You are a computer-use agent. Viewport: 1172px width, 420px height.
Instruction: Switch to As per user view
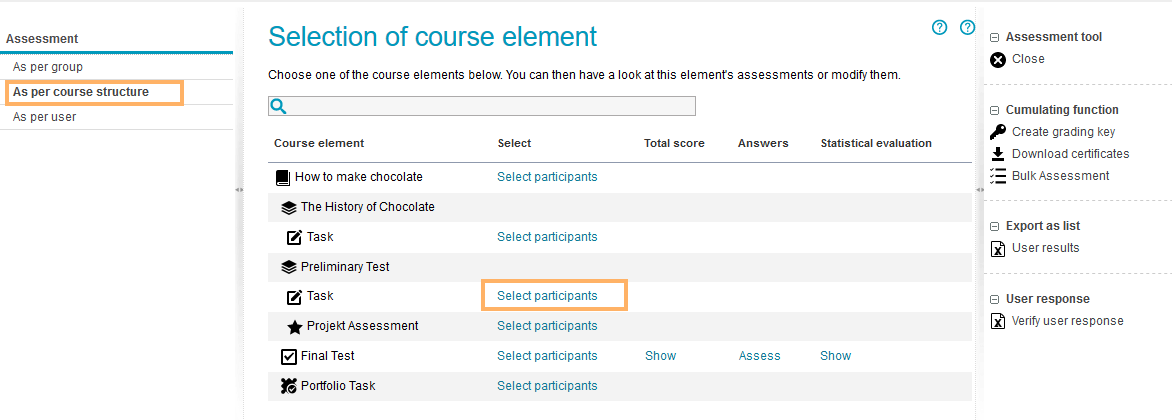[x=45, y=117]
